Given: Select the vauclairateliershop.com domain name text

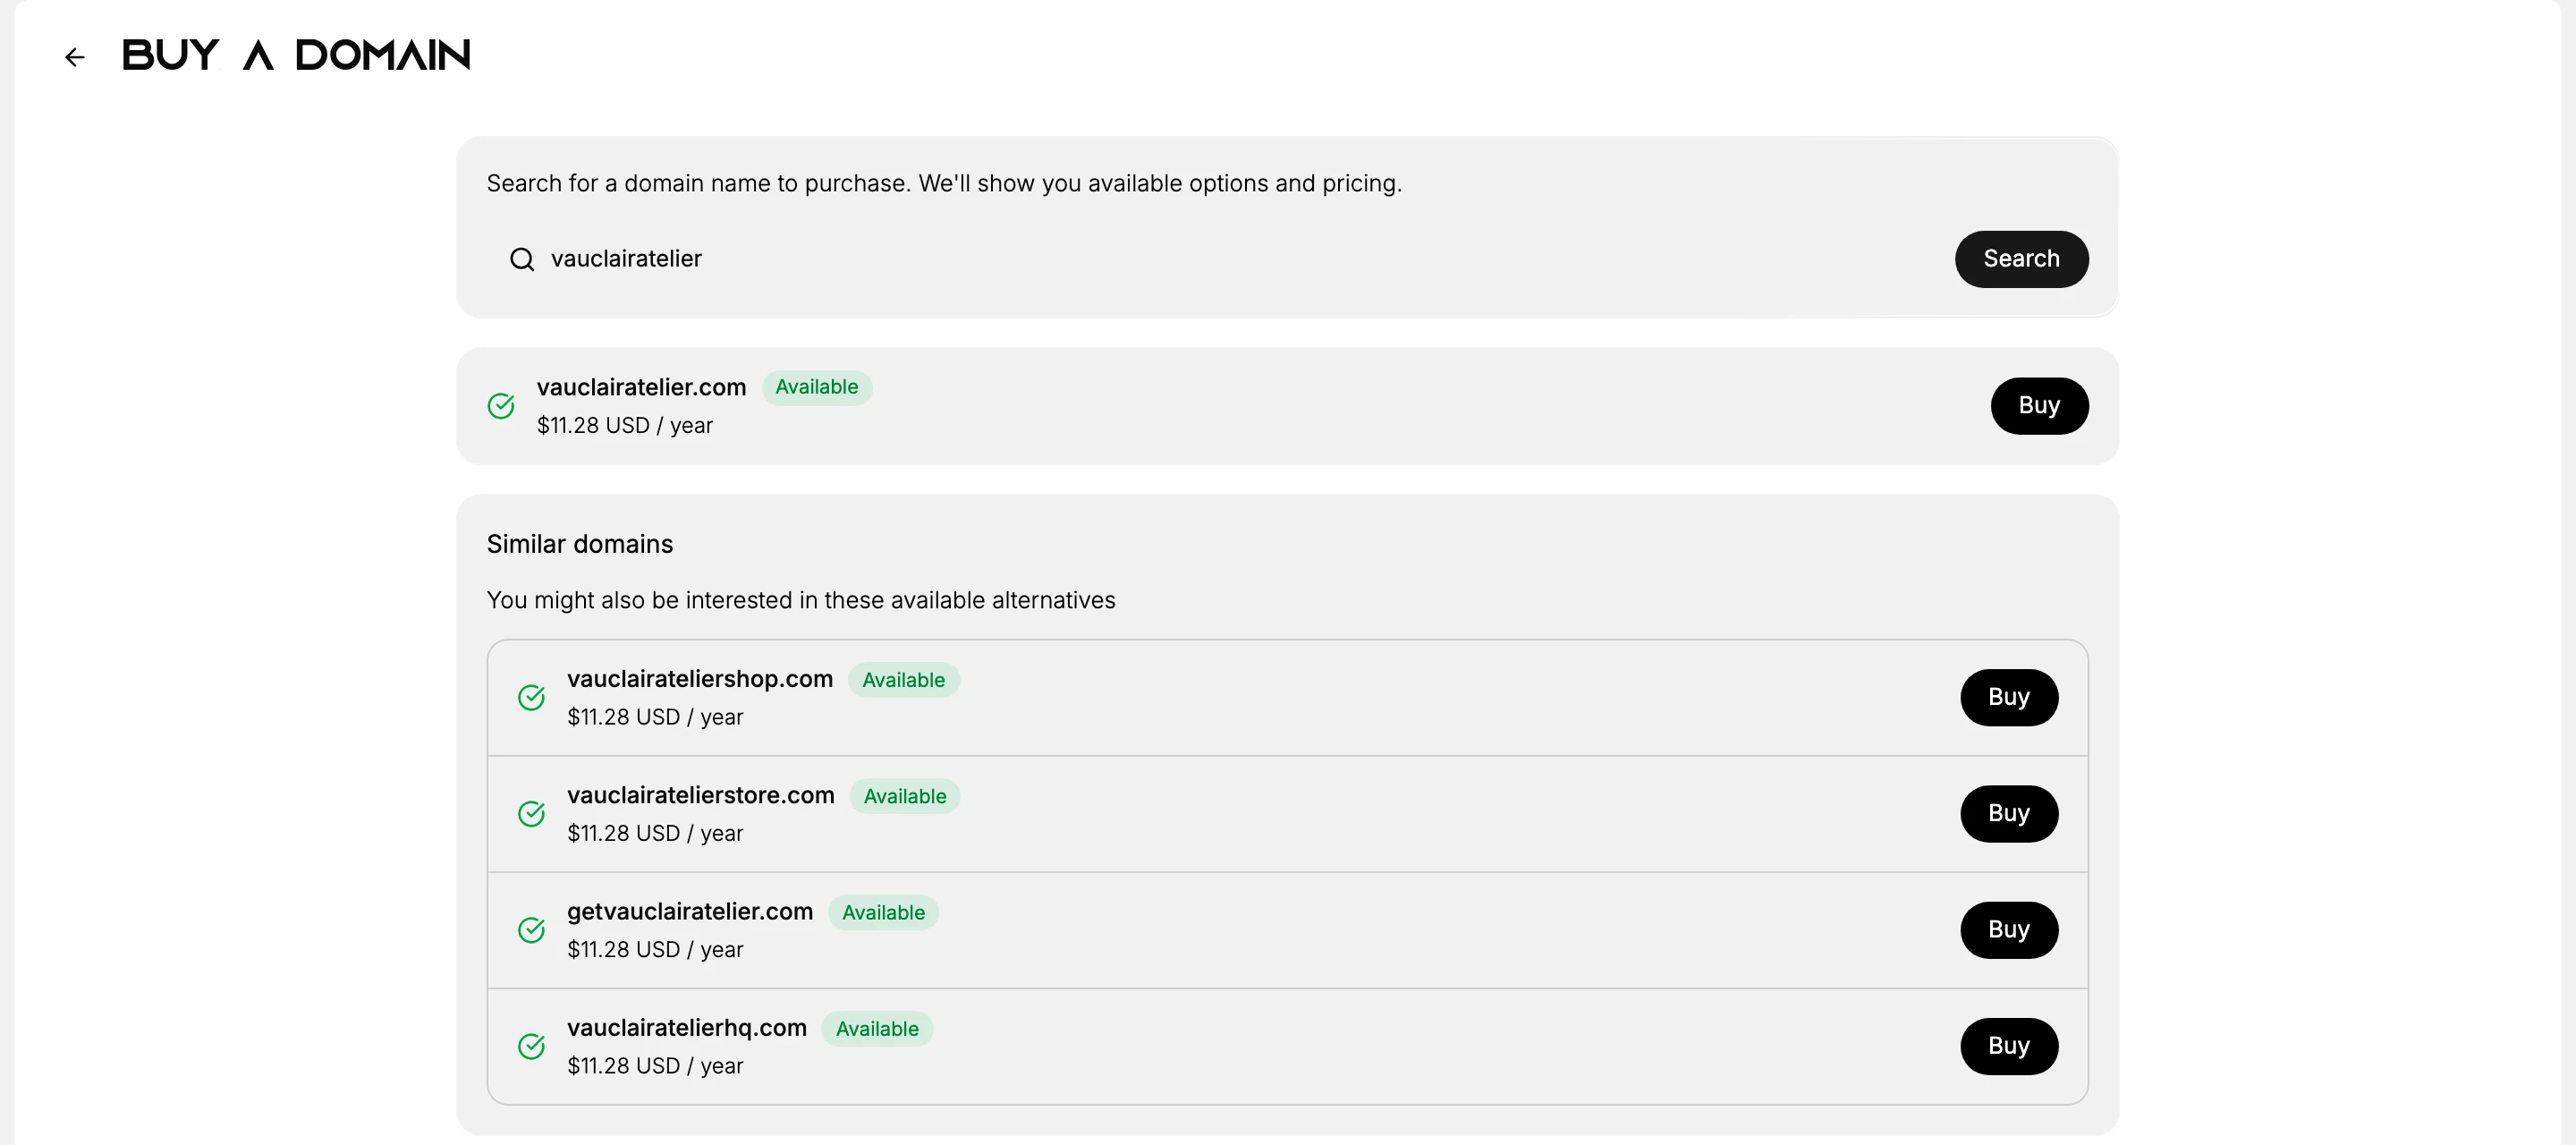Looking at the screenshot, I should pos(700,679).
